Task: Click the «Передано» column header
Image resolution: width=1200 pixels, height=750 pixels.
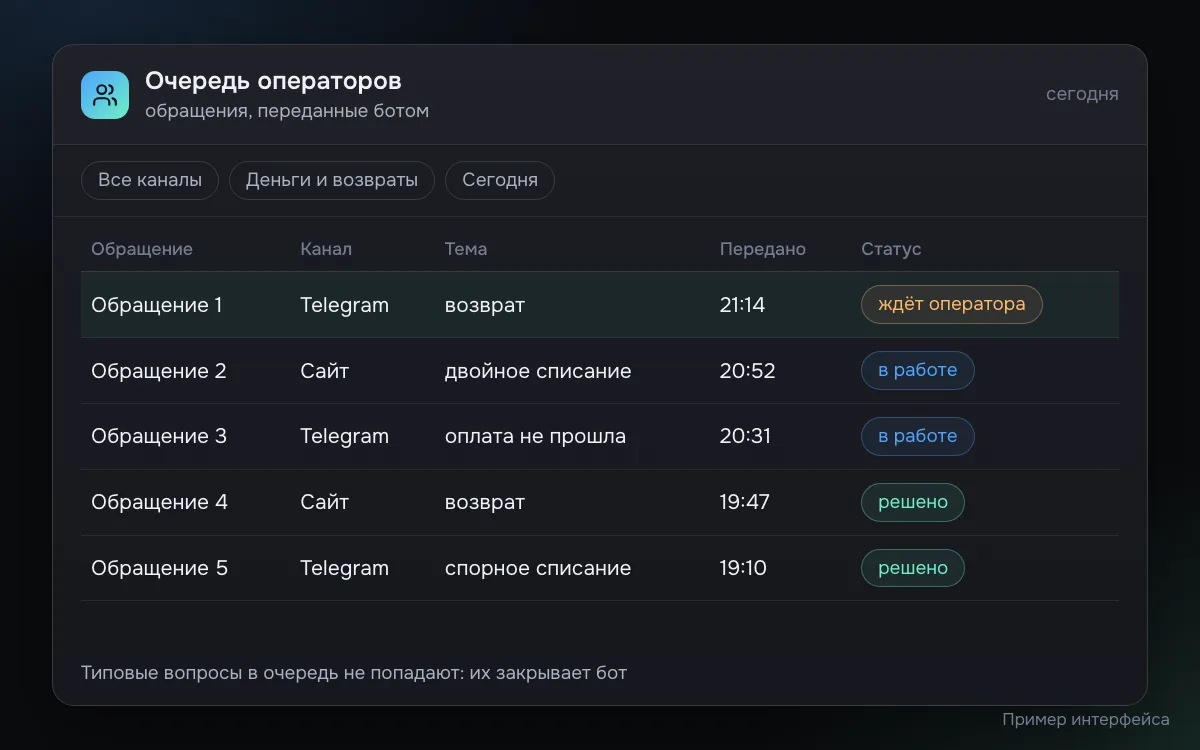Action: 763,249
